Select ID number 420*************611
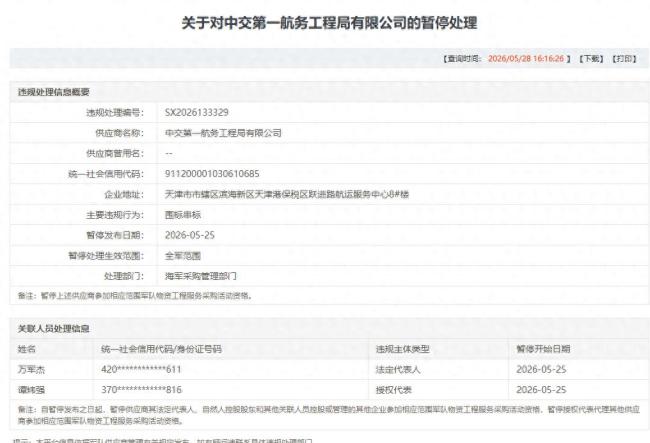Viewport: 650px width, 443px height. [141, 369]
